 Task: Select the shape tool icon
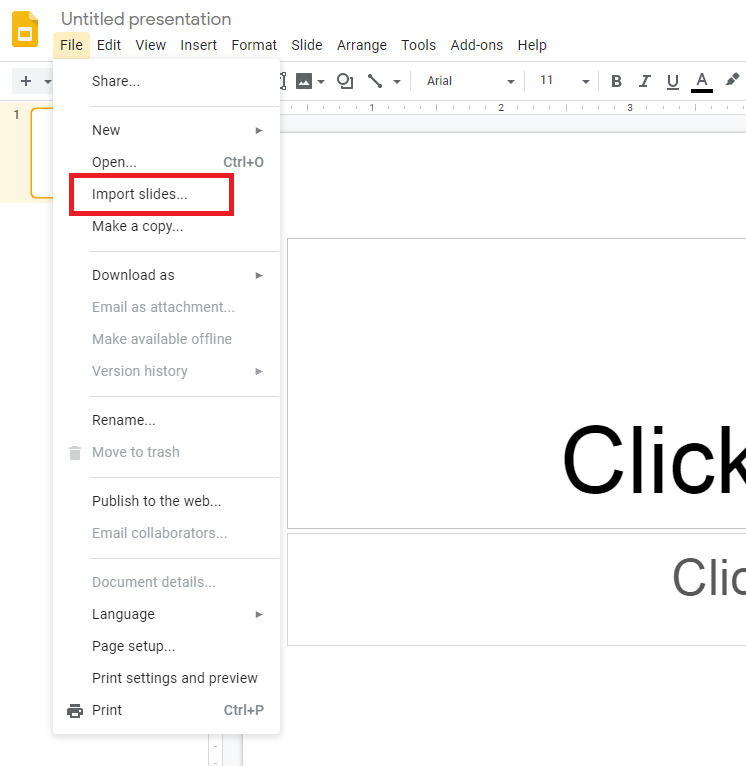tap(345, 81)
